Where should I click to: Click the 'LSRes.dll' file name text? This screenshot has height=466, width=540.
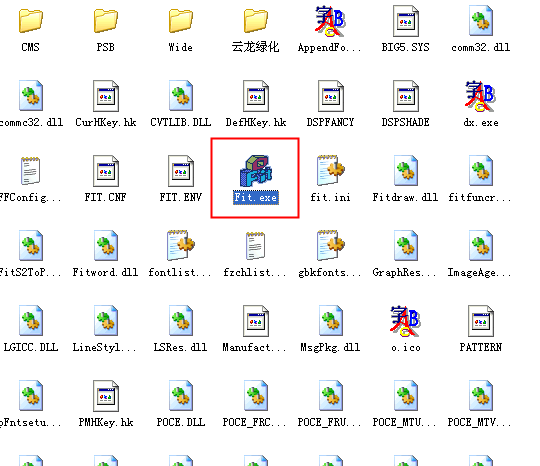coord(181,347)
